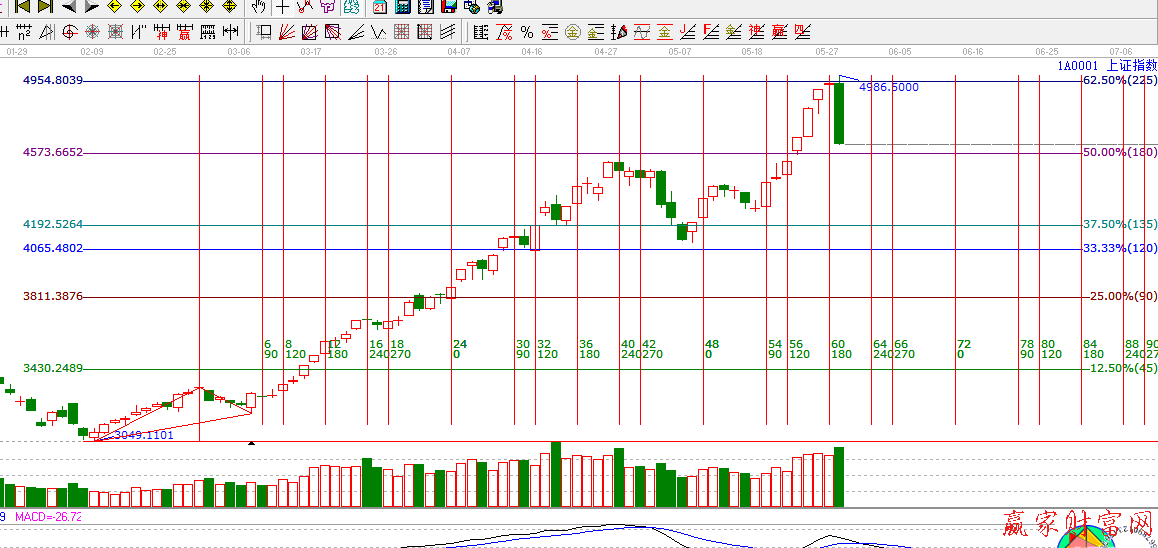
Task: Select the 62.50%(225) level label
Action: 1120,80
